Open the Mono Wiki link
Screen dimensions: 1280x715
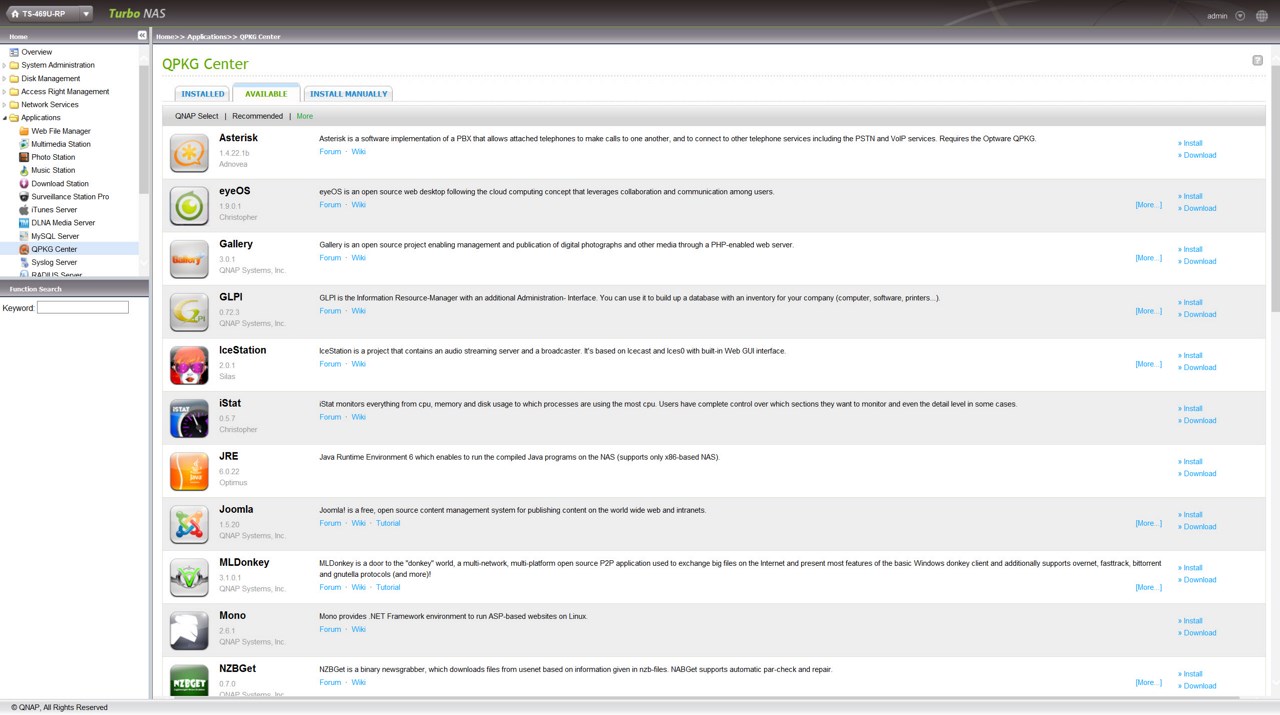coord(358,629)
